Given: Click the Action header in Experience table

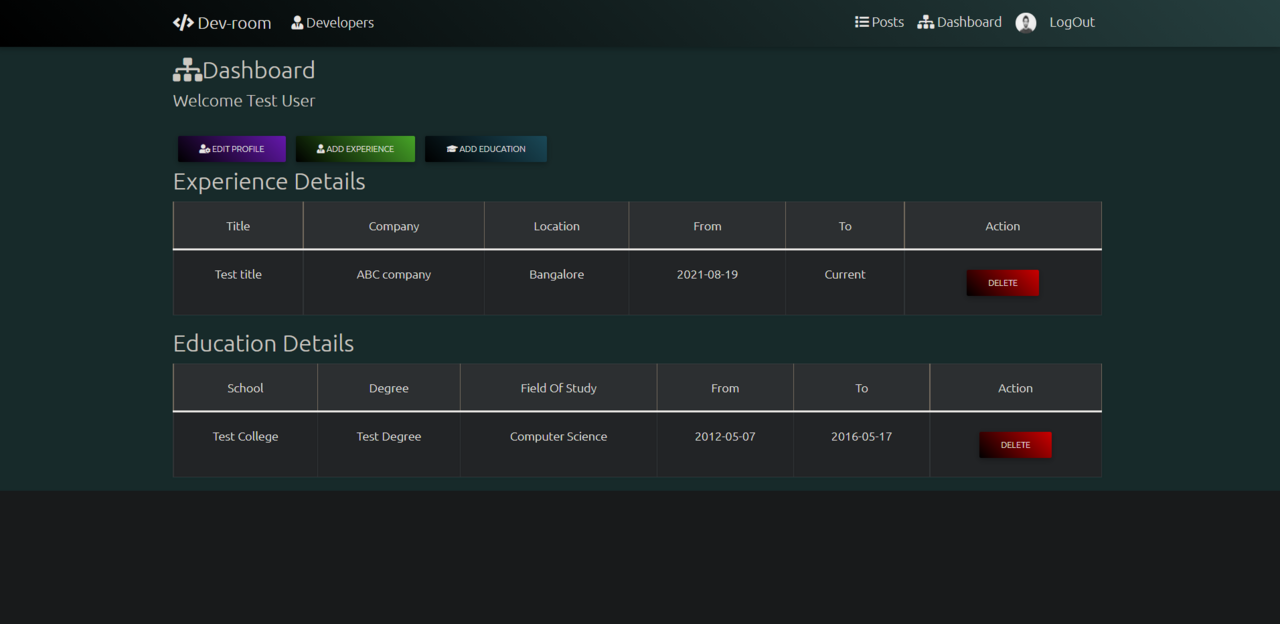Looking at the screenshot, I should coord(1003,226).
